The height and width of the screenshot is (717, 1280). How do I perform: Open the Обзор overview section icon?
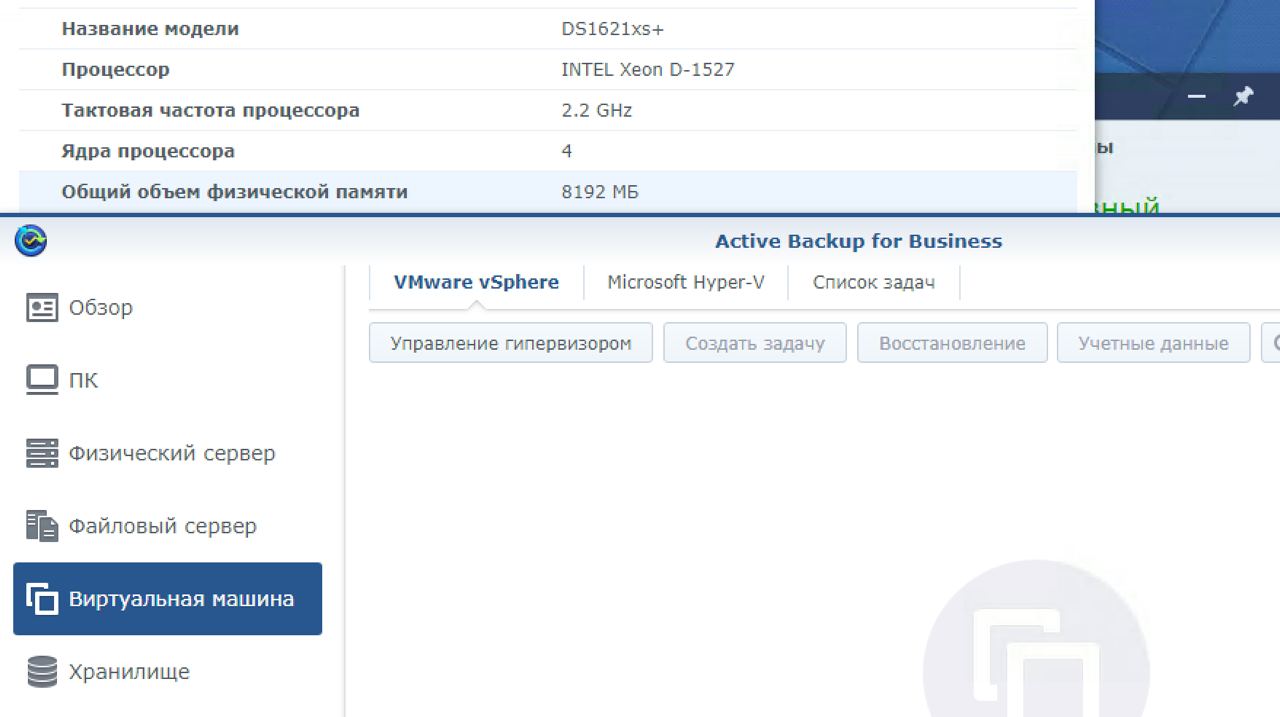pos(42,308)
